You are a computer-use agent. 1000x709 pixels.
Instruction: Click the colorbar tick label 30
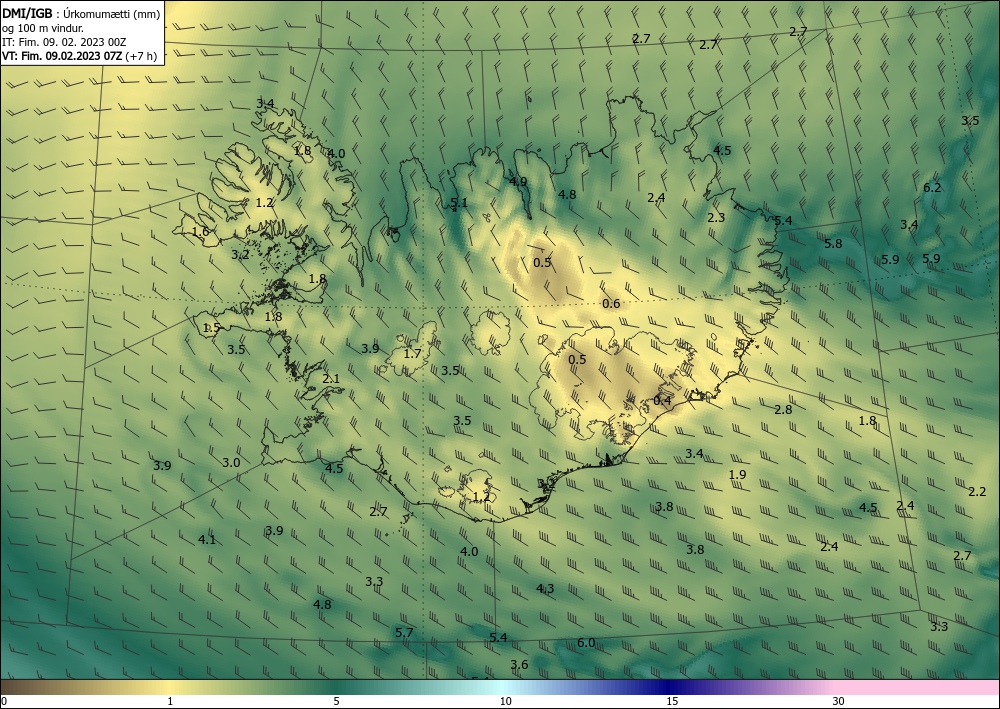[x=839, y=701]
